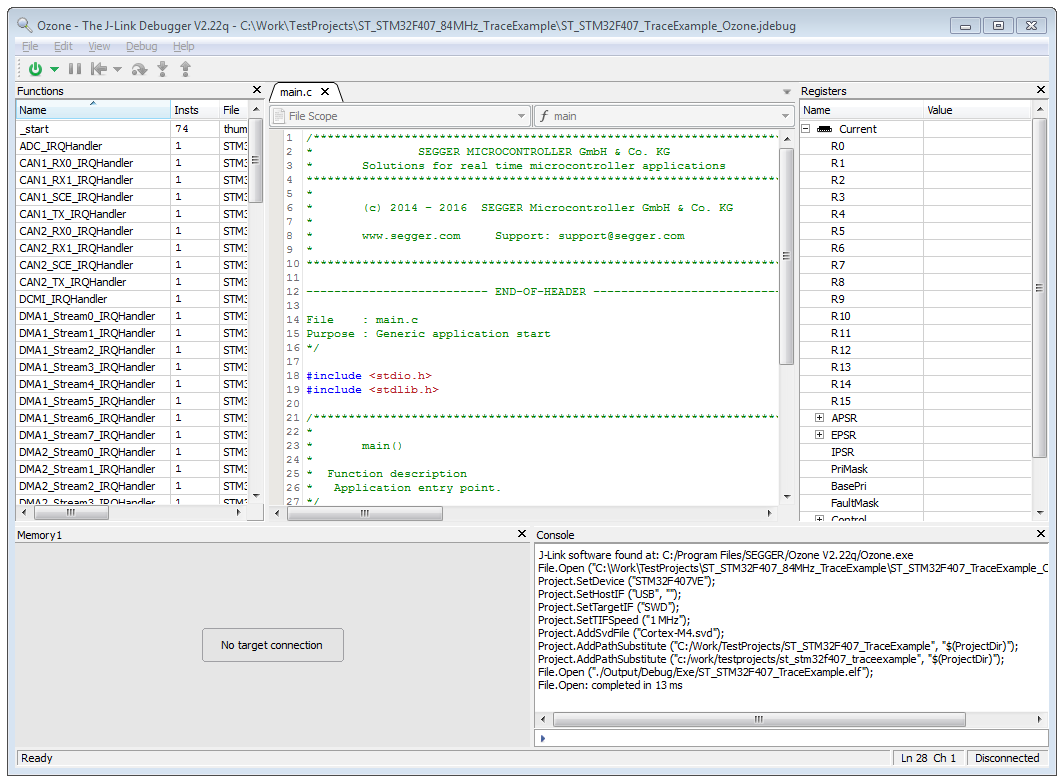Open the File menu

pyautogui.click(x=30, y=46)
